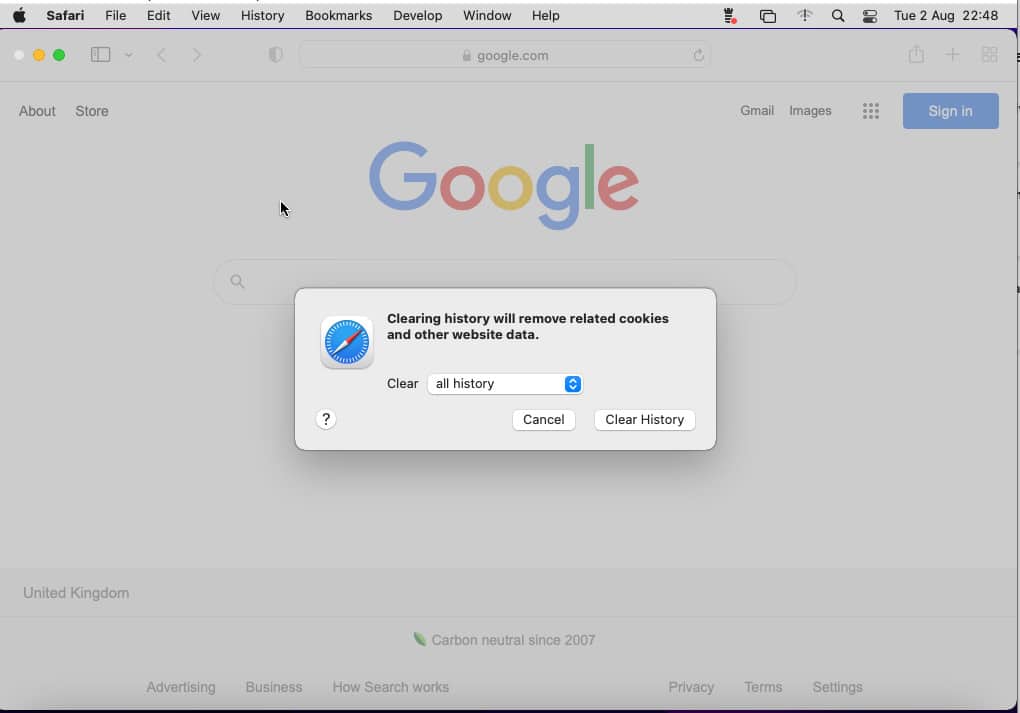Image resolution: width=1020 pixels, height=713 pixels.
Task: Cancel the clear history dialog
Action: (544, 420)
